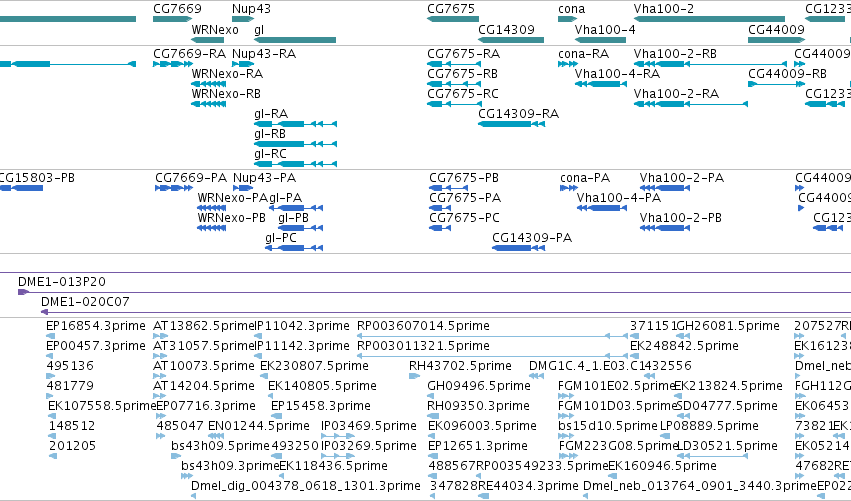Select the RP003011321.5prime EST
The height and width of the screenshot is (501, 851).
click(x=492, y=356)
